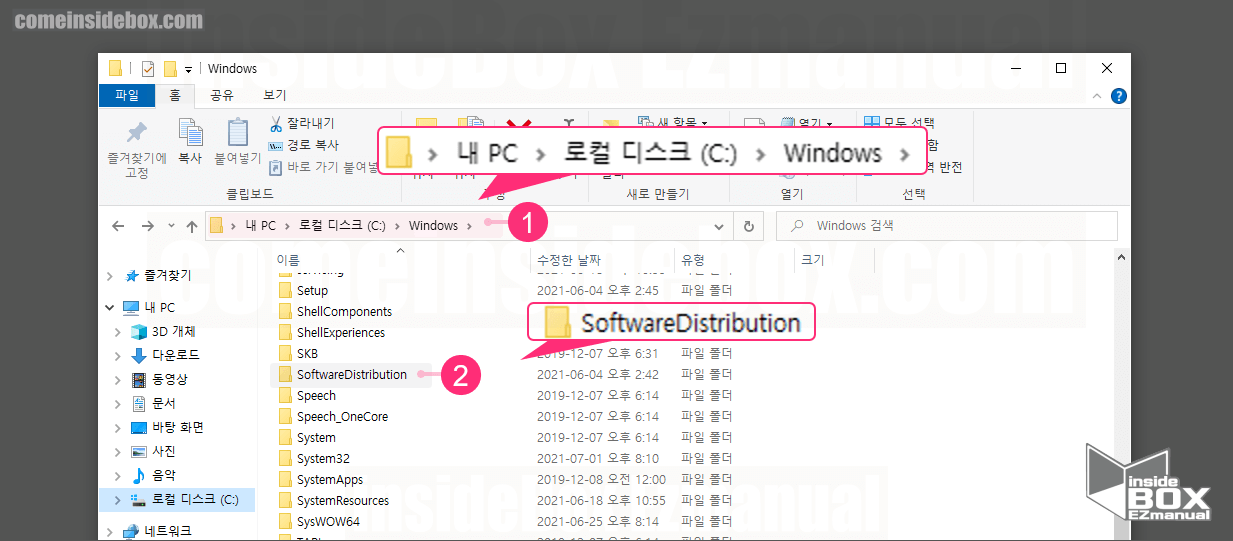Open the 파일 (File) menu tab
This screenshot has height=541, width=1233.
tap(127, 96)
